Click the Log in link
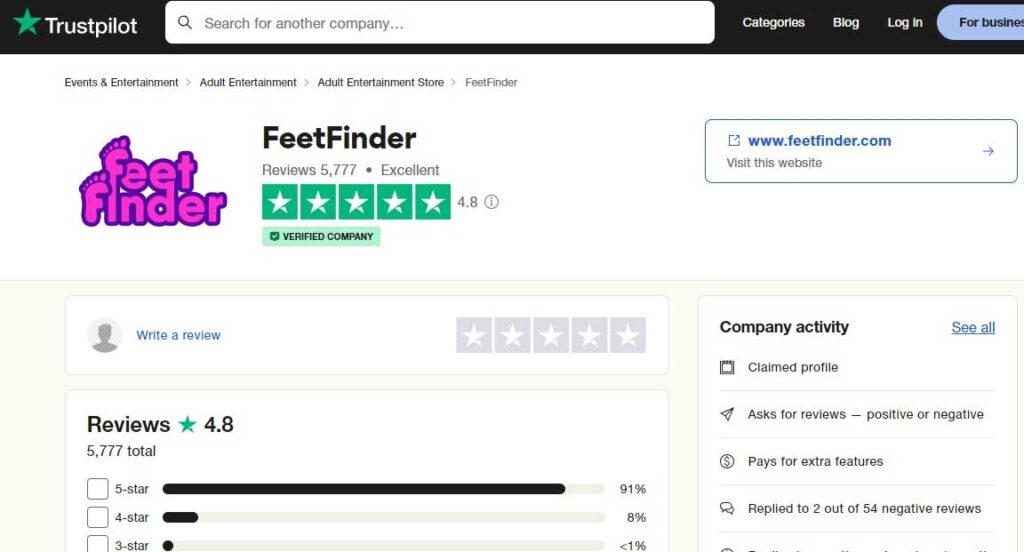Viewport: 1024px width, 552px height. (x=904, y=22)
